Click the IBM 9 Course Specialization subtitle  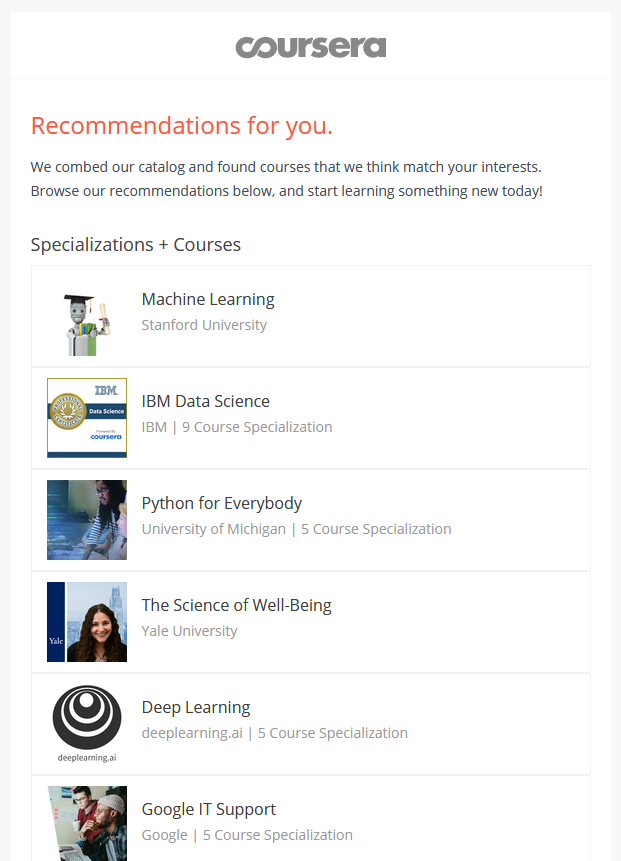tap(237, 427)
